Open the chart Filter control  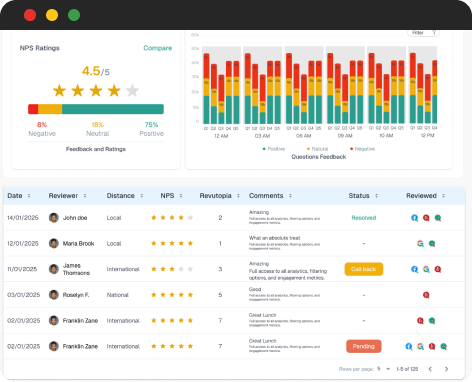[423, 33]
